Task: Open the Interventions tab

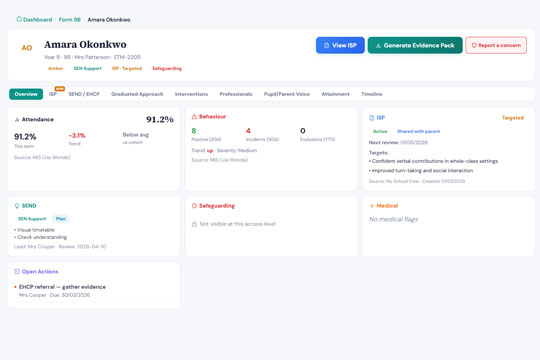Action: coord(191,94)
